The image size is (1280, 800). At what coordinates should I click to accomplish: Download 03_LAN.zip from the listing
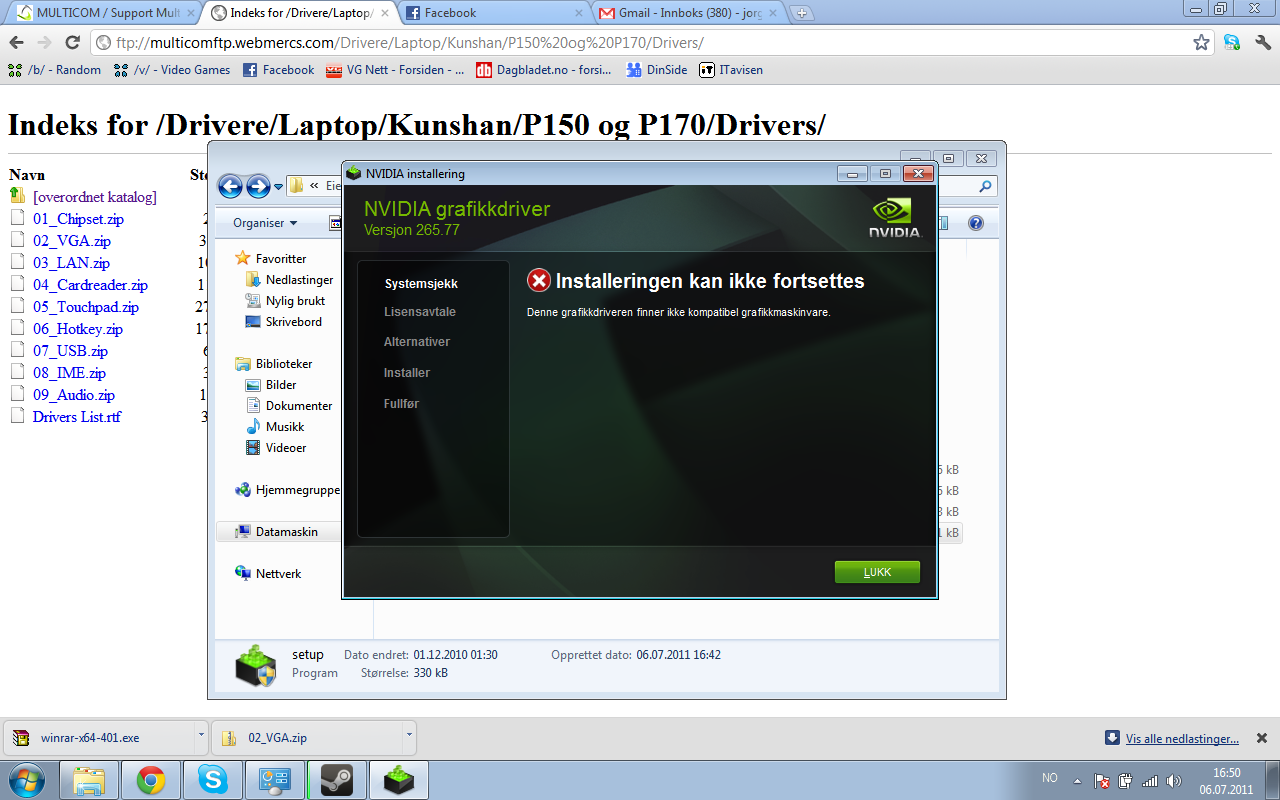[x=71, y=263]
